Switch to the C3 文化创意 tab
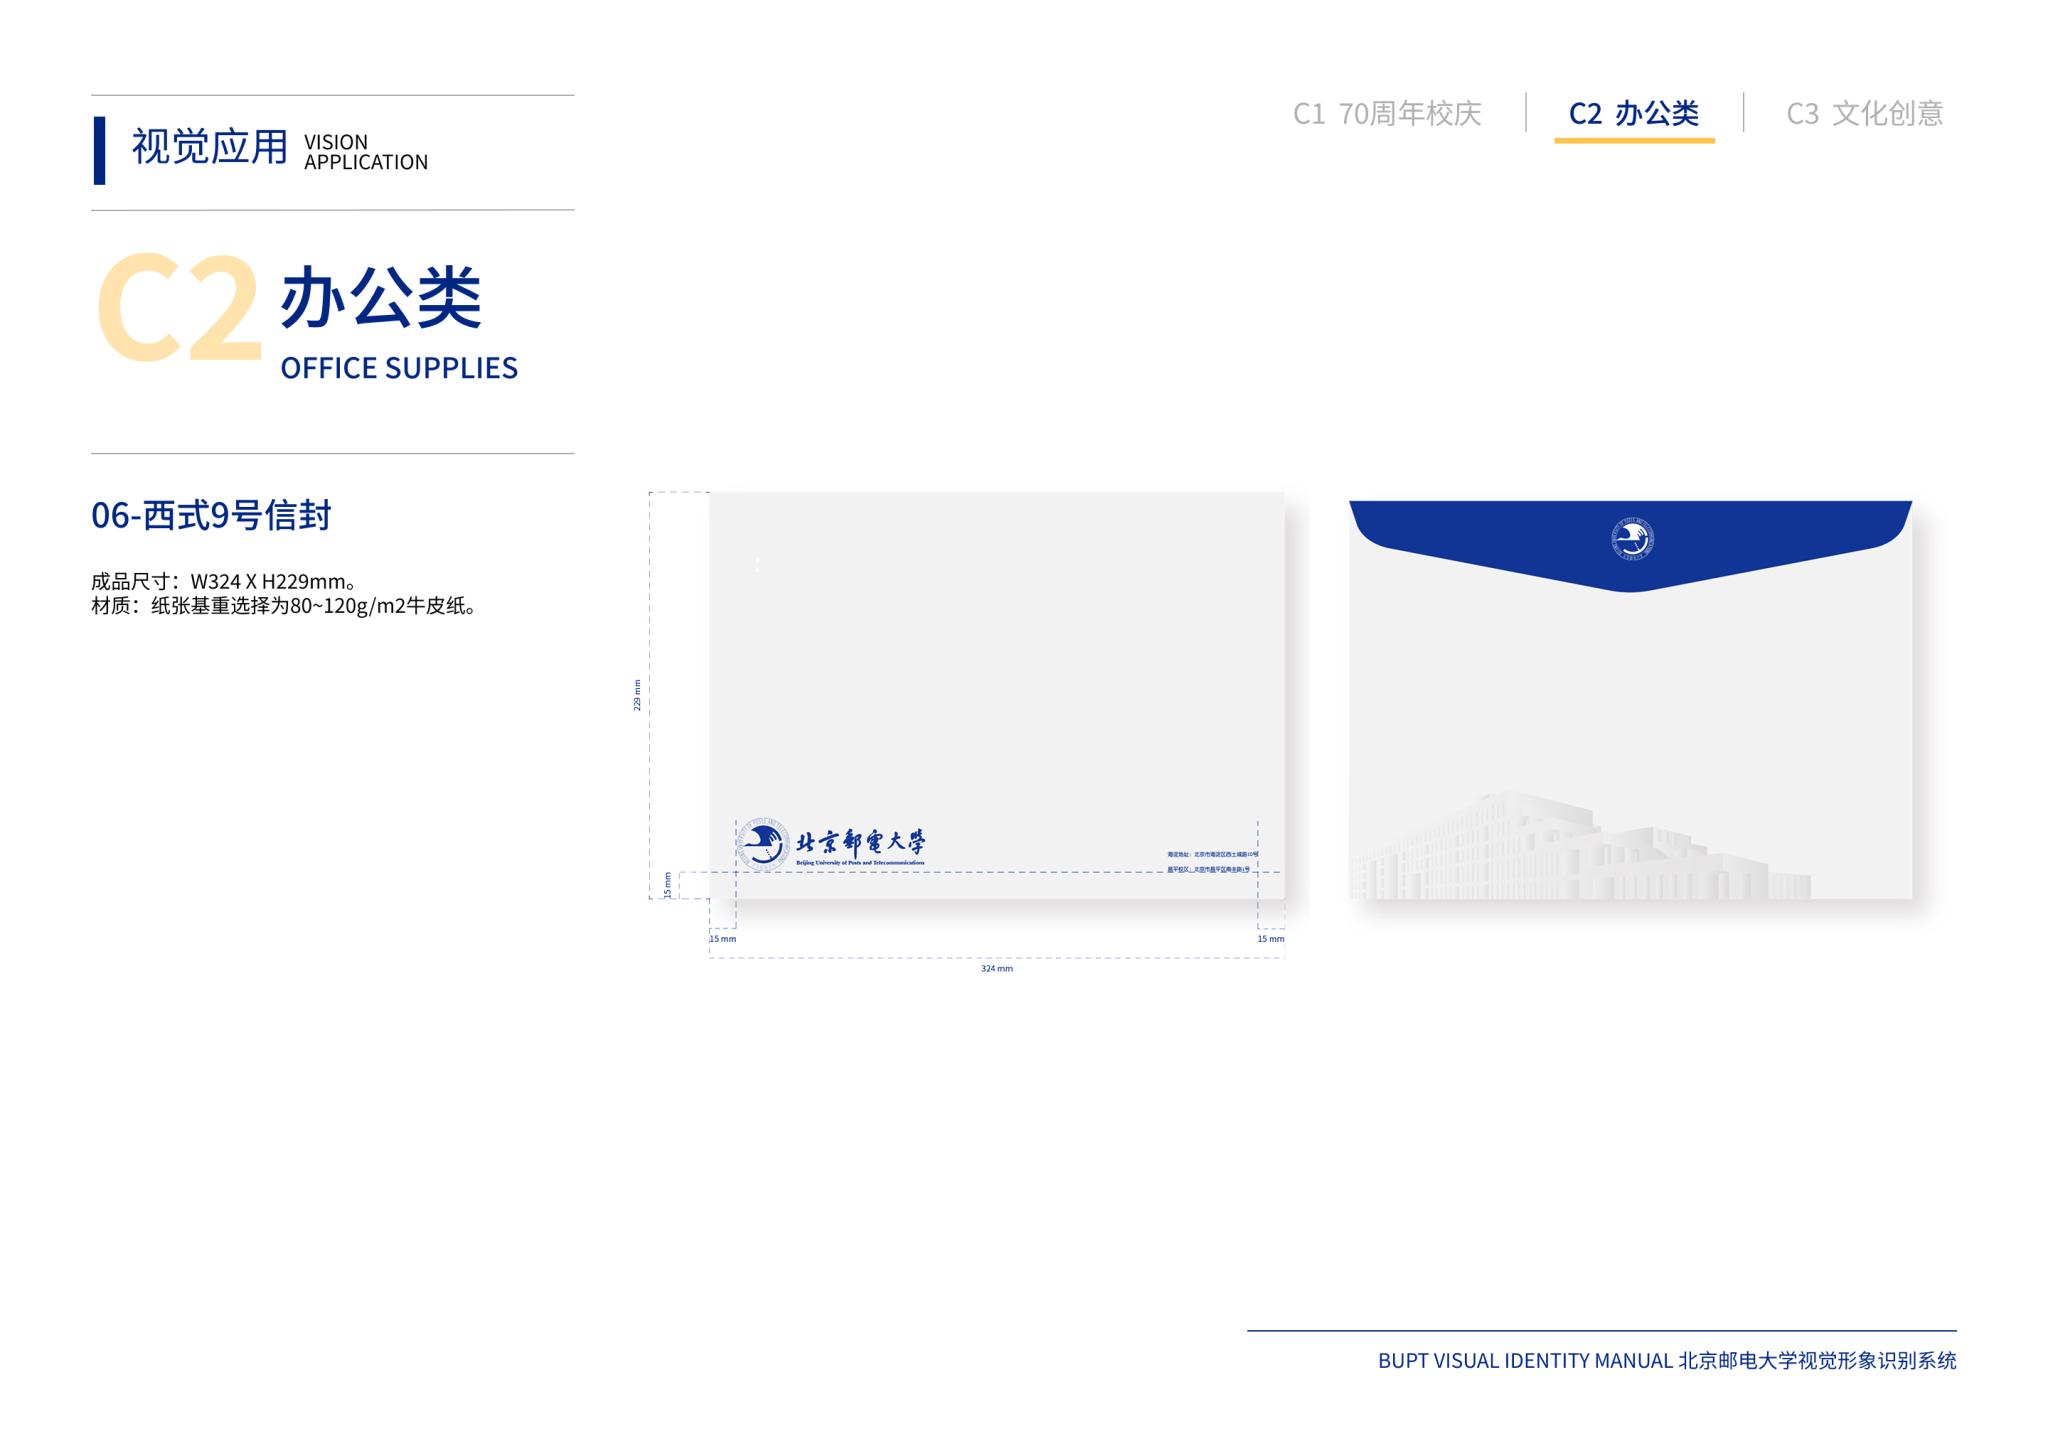This screenshot has height=1456, width=2048. coord(1864,114)
